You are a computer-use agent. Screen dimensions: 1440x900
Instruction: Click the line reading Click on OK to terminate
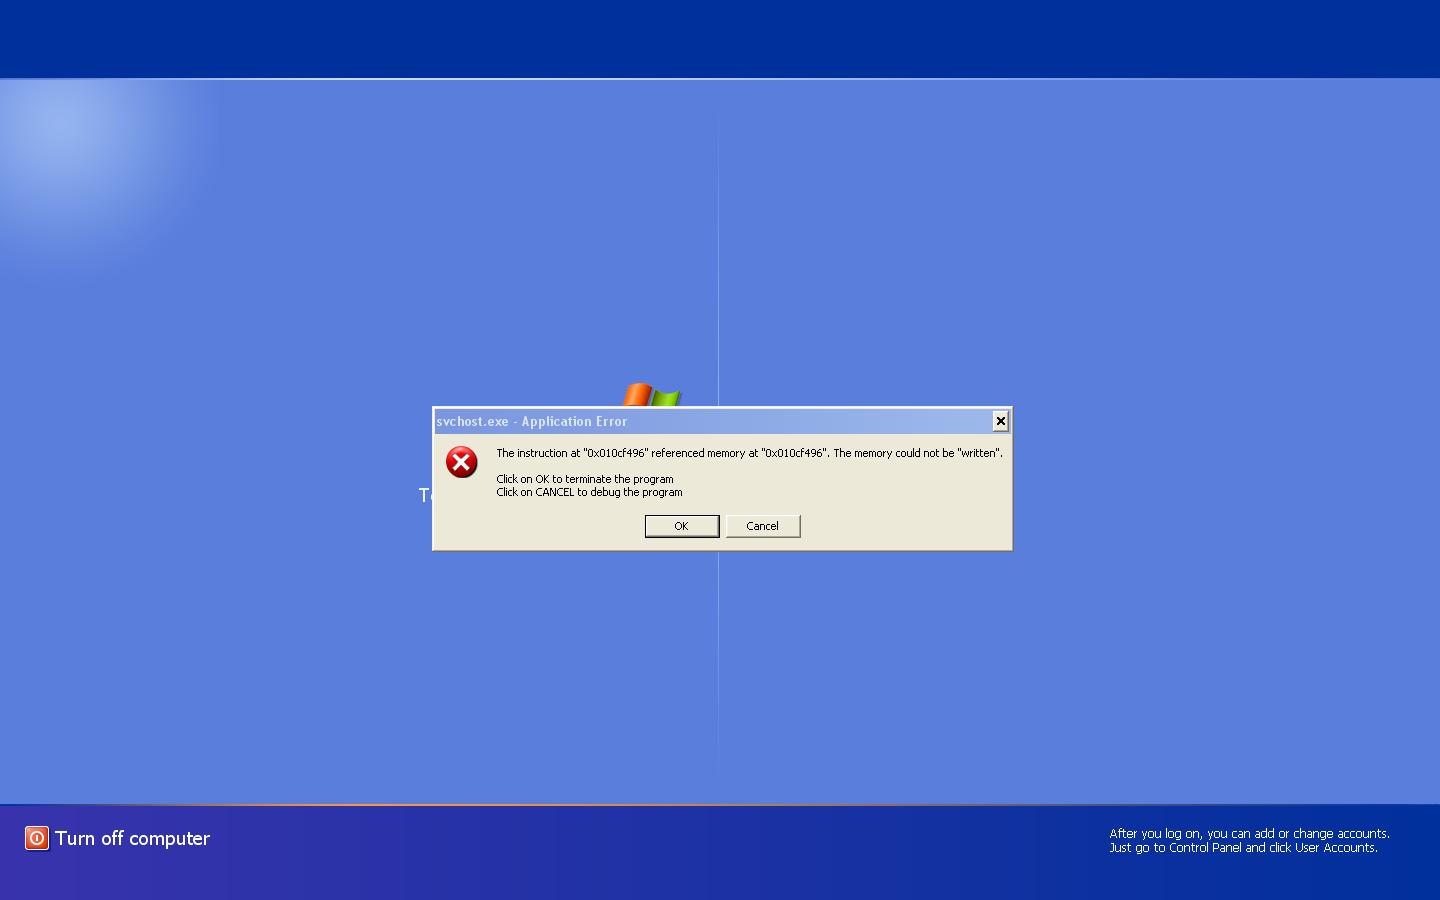586,478
